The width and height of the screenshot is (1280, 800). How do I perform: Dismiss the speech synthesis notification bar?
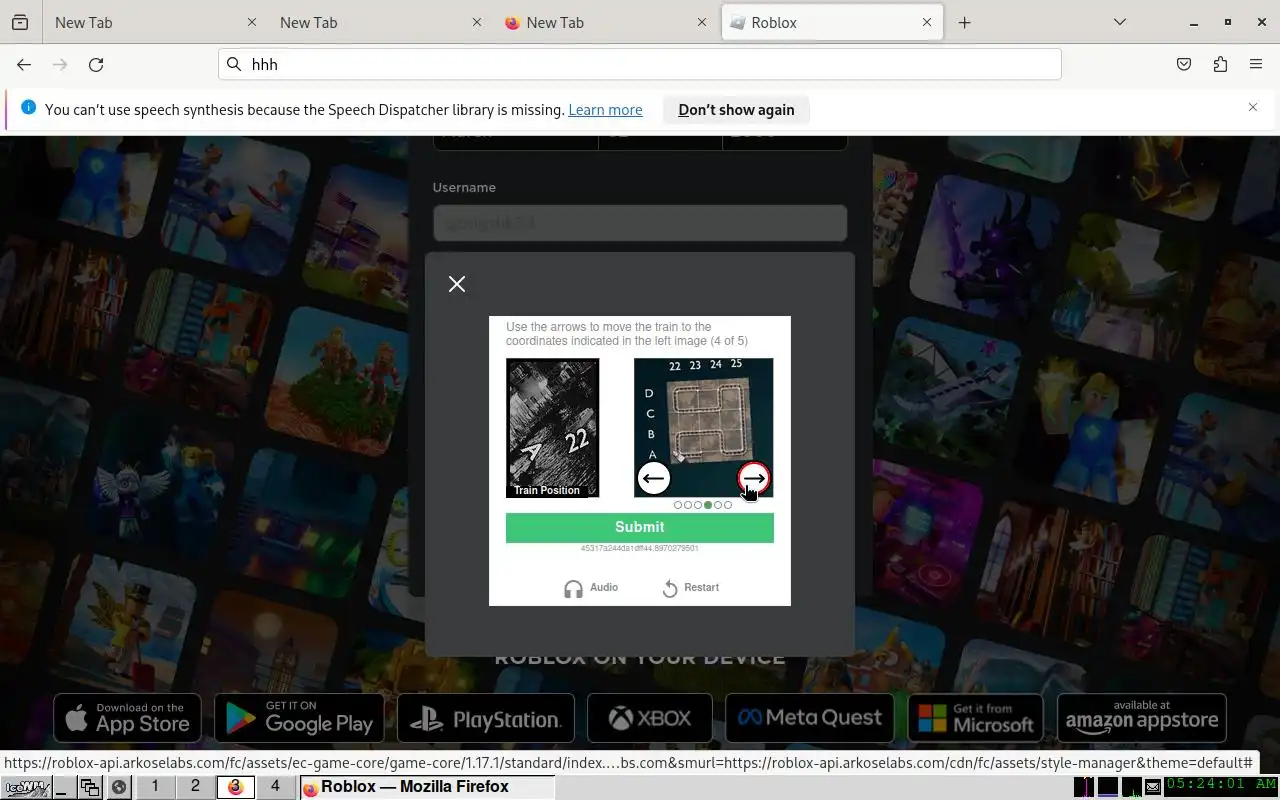[x=1253, y=107]
